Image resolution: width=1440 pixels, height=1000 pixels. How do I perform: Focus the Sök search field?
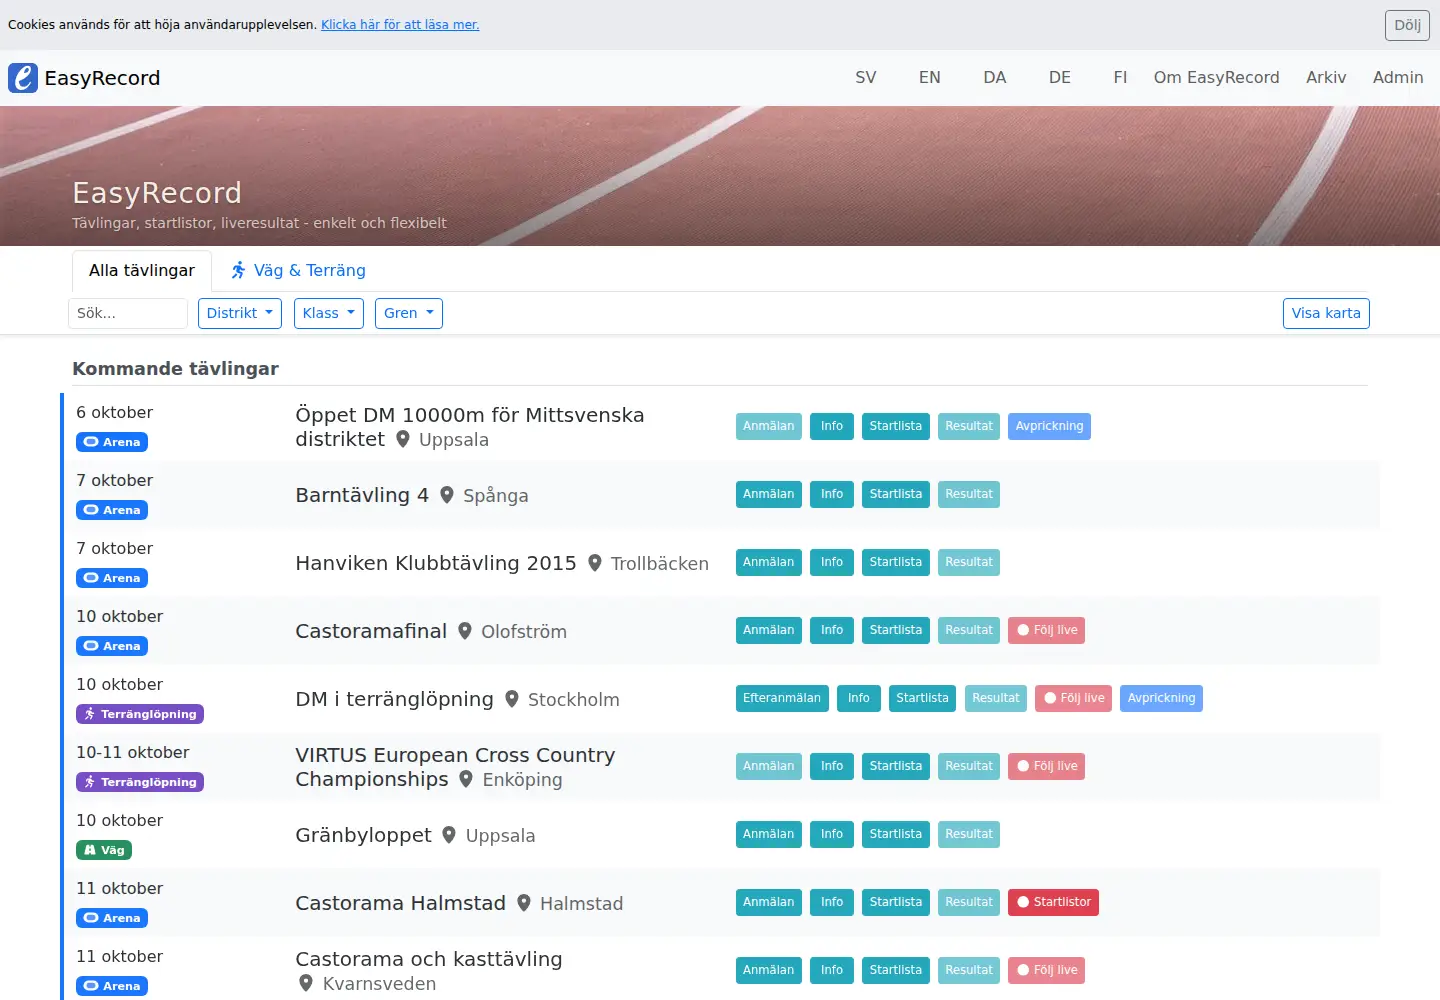128,313
